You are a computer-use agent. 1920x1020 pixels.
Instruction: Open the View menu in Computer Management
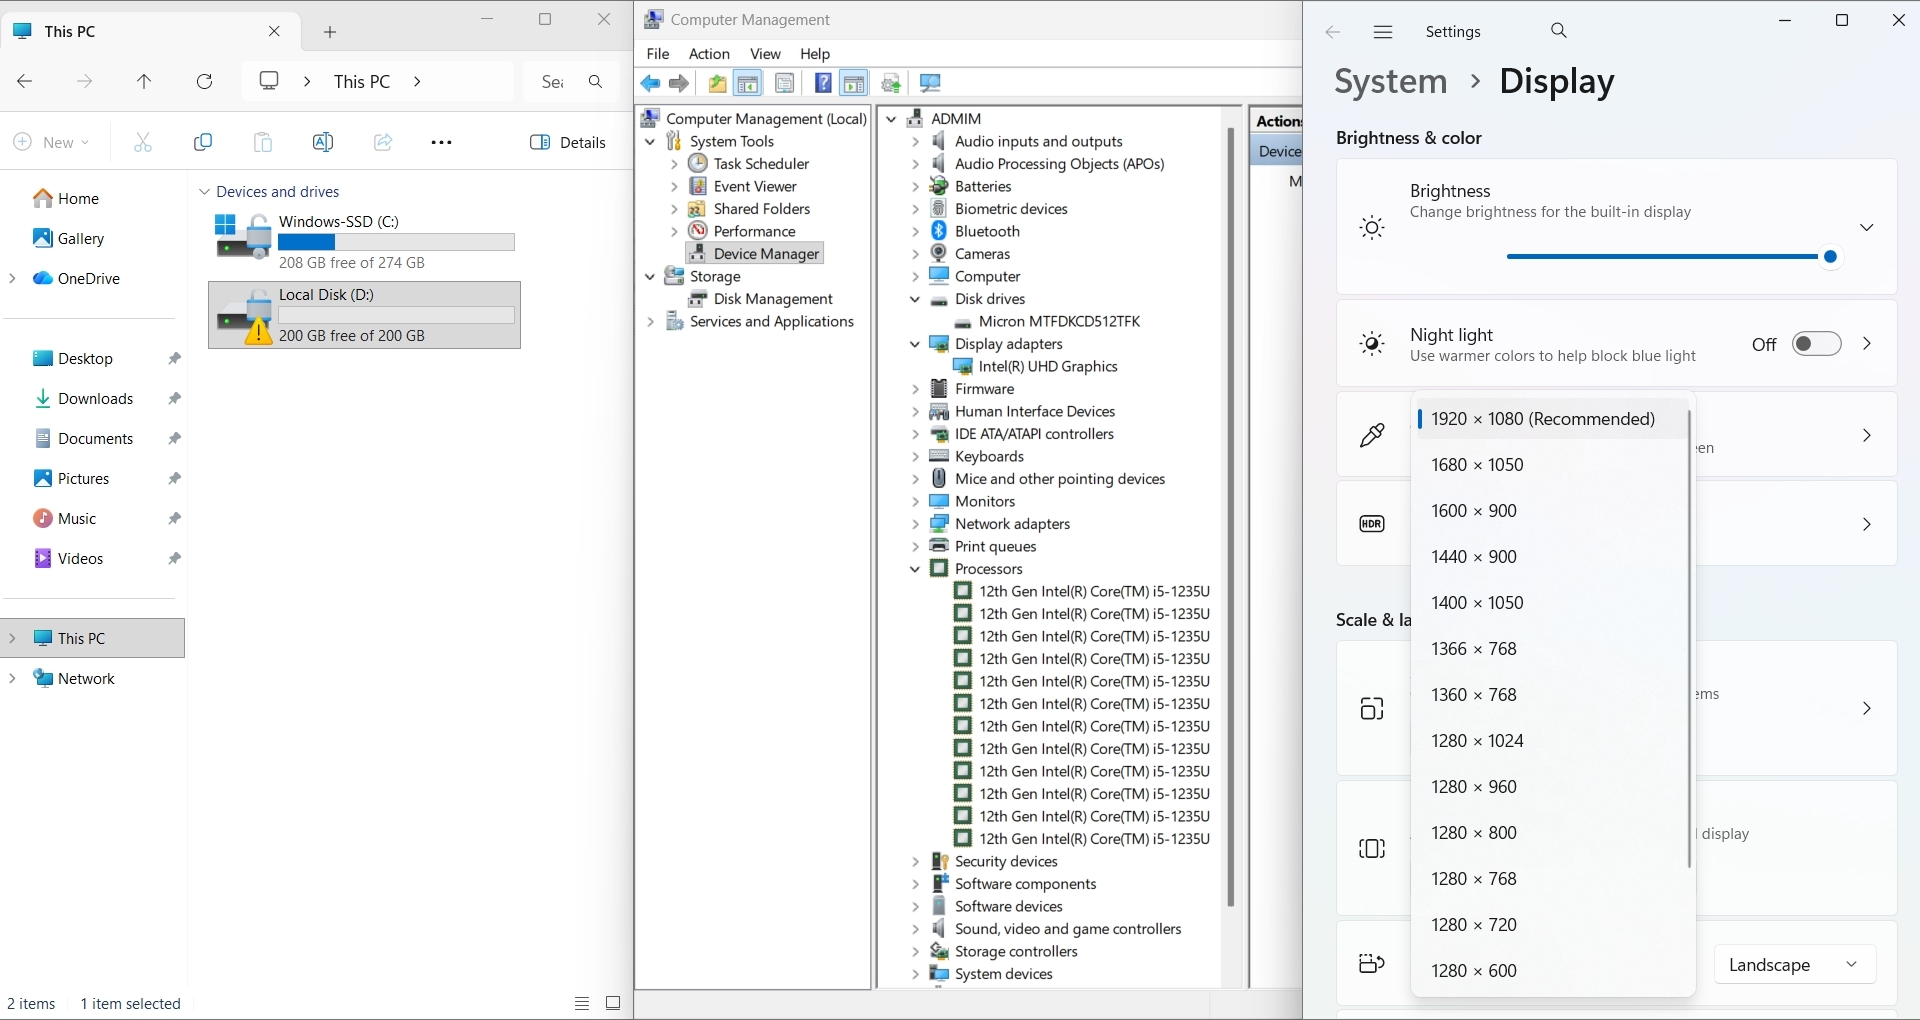[765, 54]
